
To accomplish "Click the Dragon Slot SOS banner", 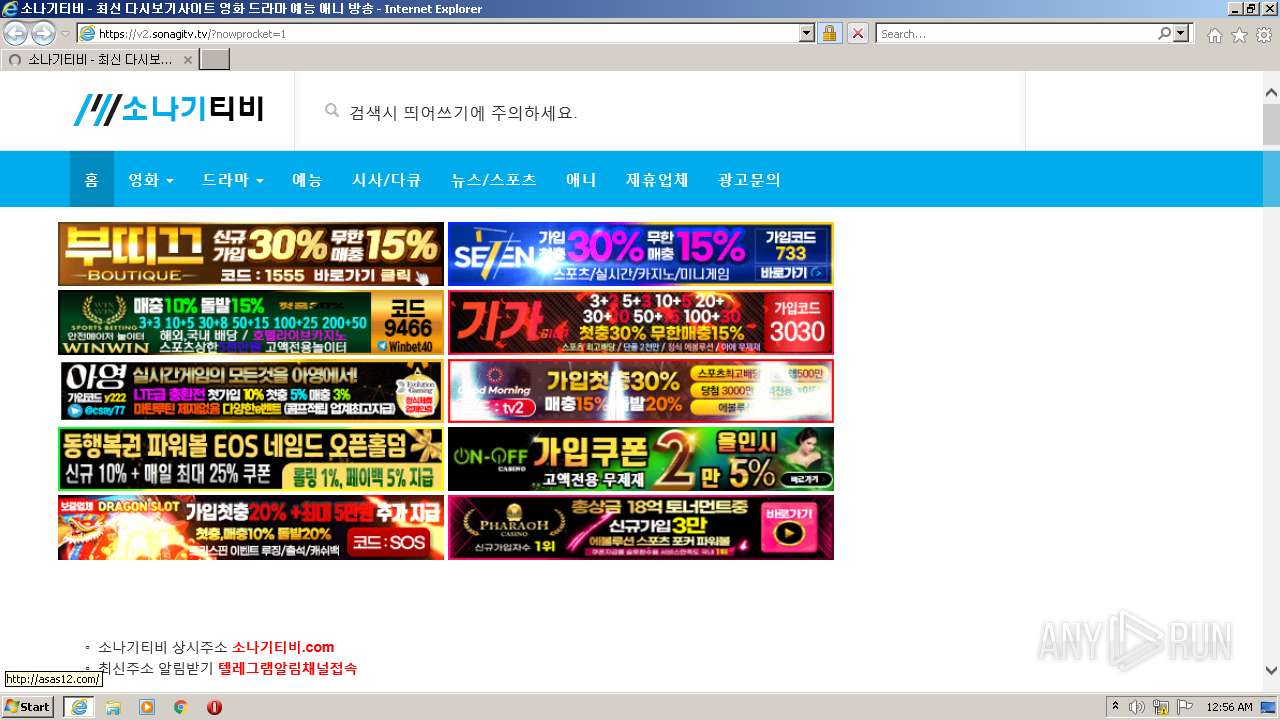I will pos(251,527).
